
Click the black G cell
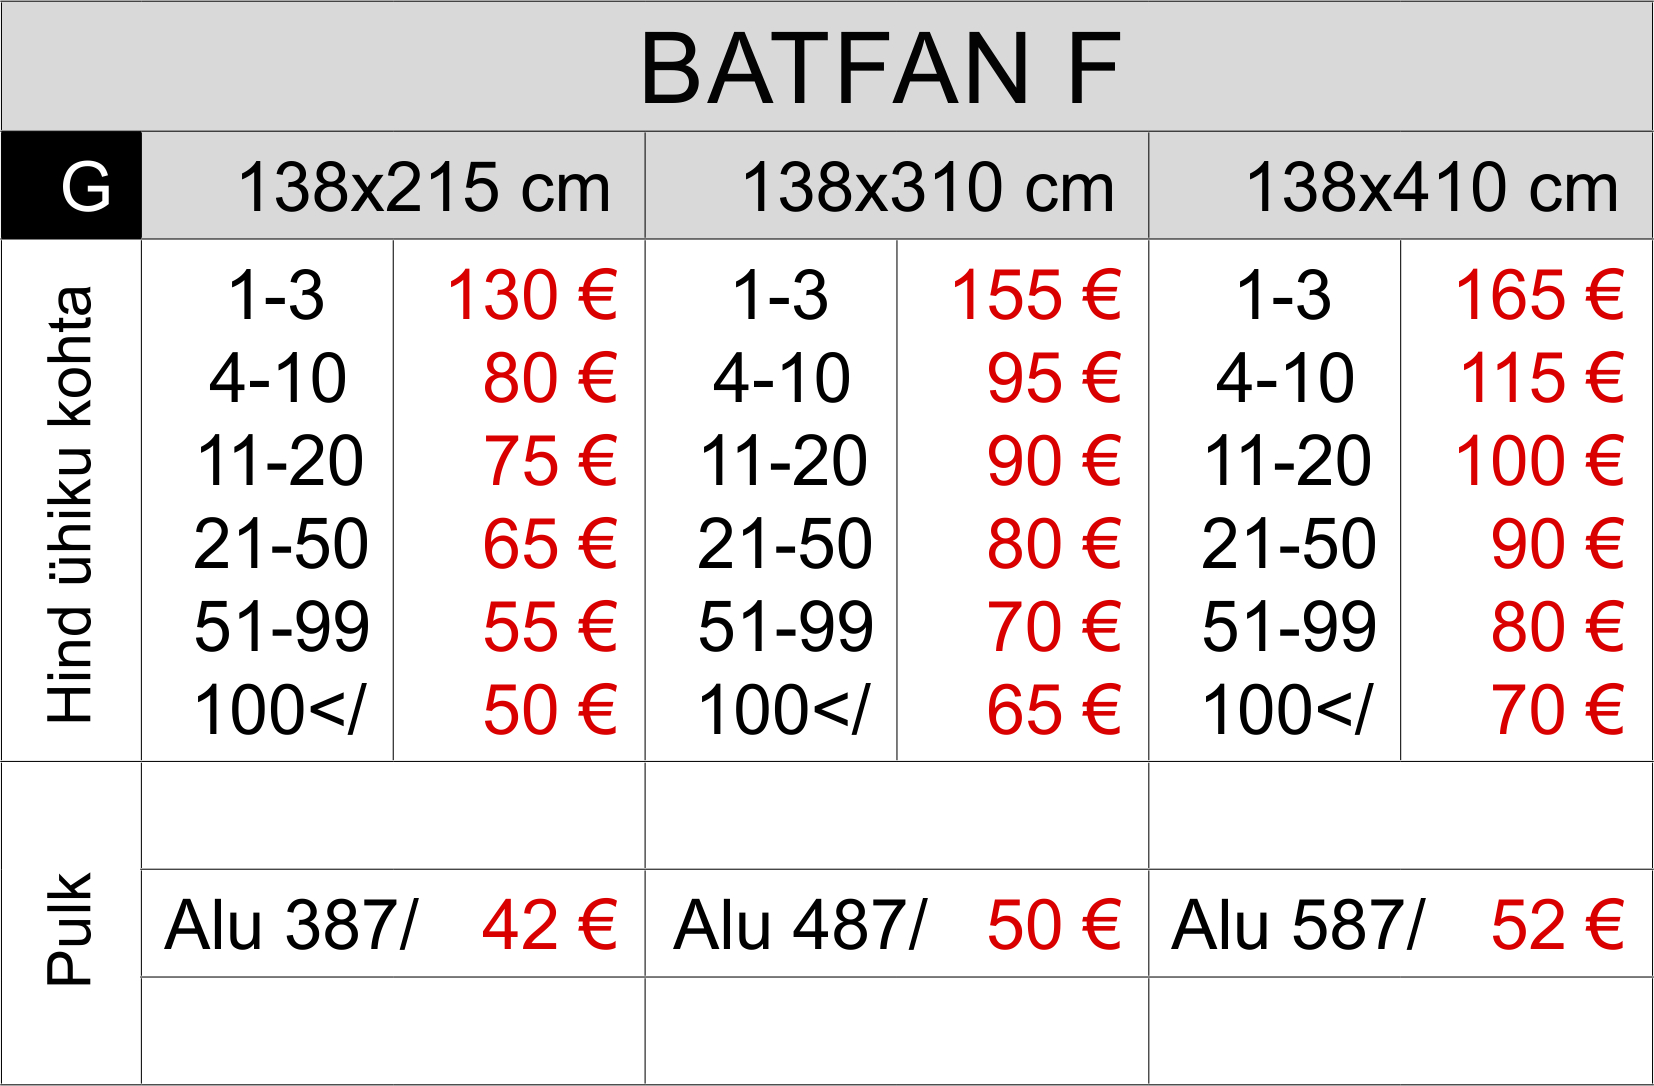(85, 187)
